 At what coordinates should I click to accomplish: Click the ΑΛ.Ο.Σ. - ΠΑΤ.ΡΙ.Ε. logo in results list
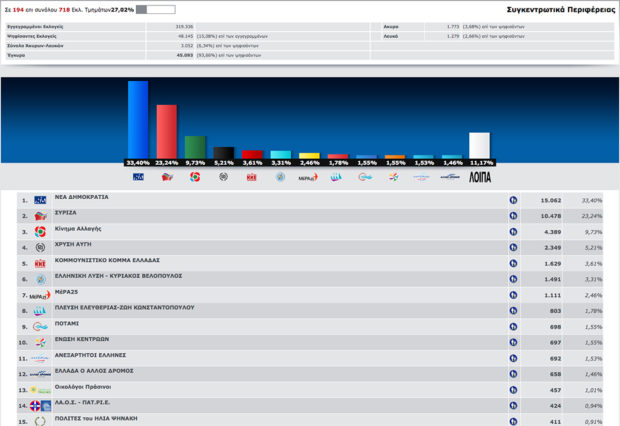(x=40, y=406)
